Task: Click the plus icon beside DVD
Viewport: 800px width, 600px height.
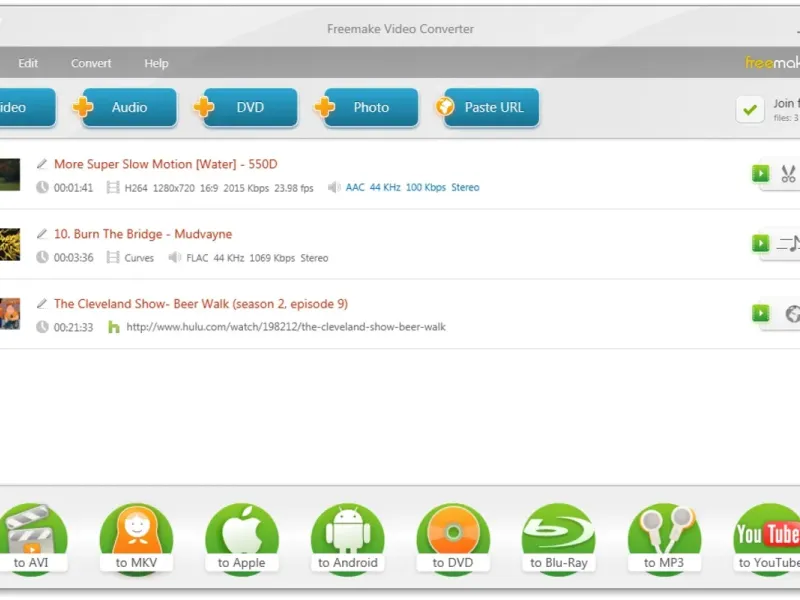Action: click(204, 107)
